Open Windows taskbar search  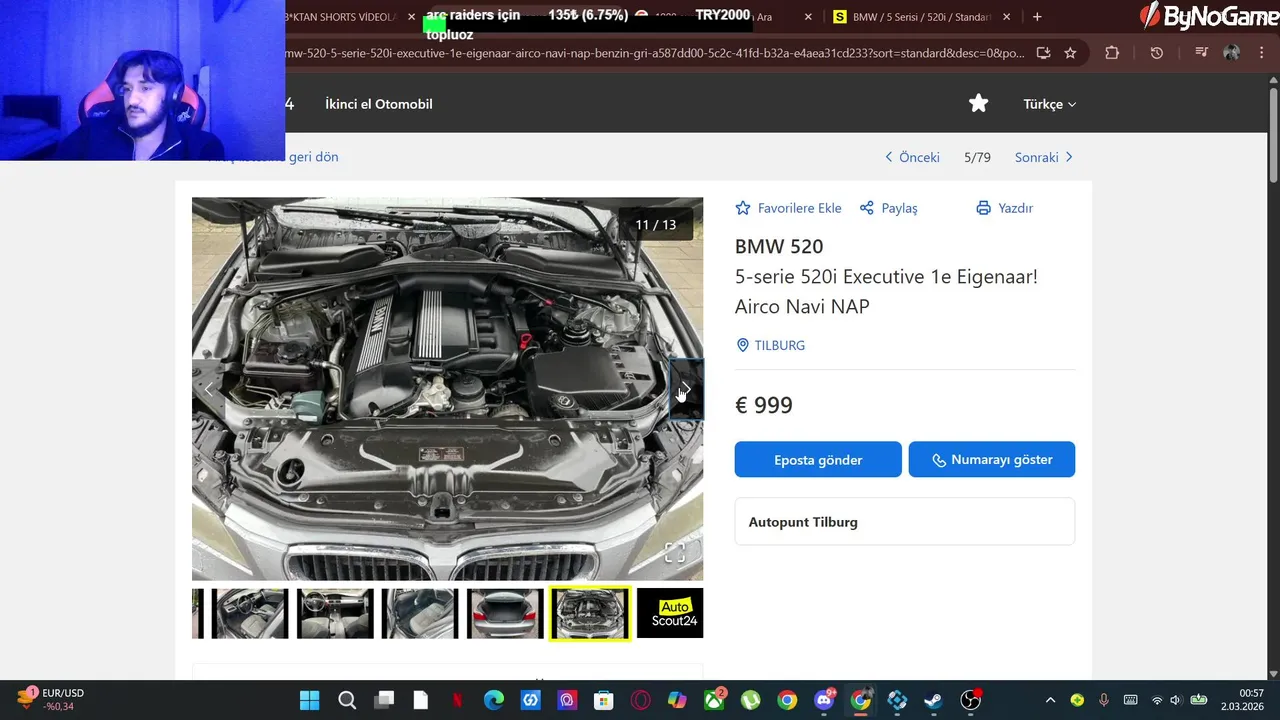click(347, 700)
